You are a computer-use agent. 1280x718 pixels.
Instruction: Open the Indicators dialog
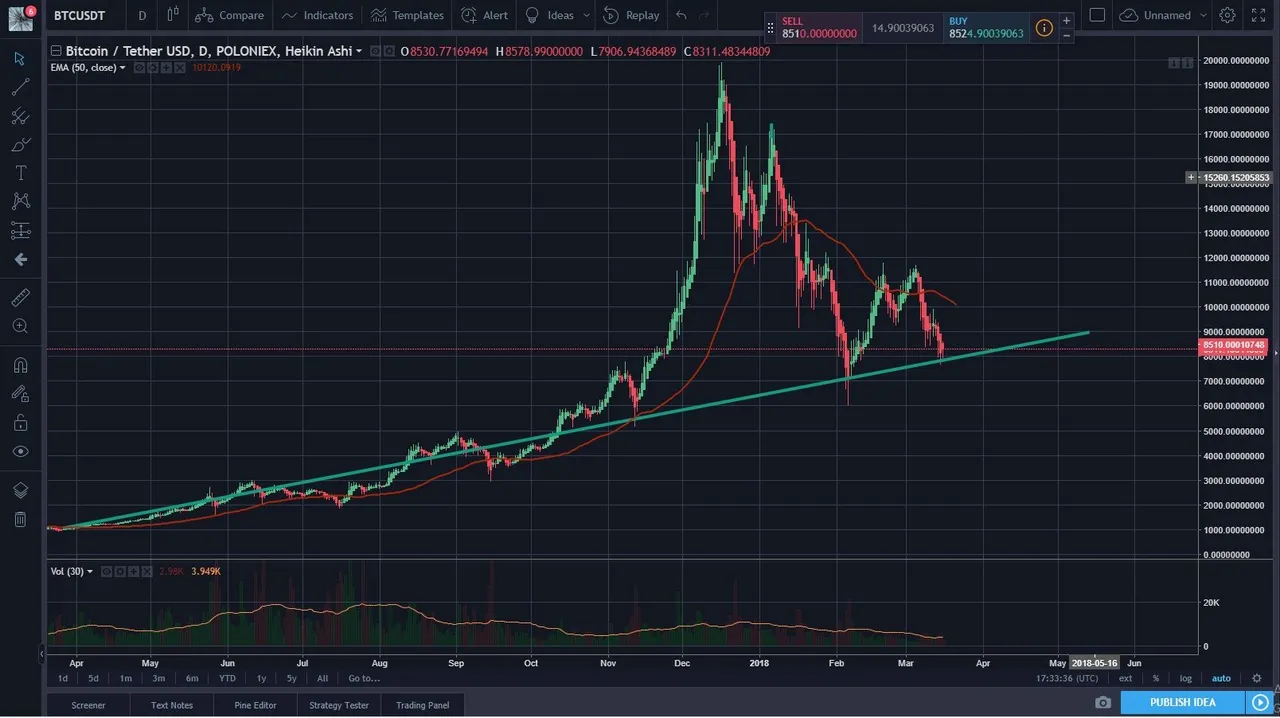pos(318,15)
